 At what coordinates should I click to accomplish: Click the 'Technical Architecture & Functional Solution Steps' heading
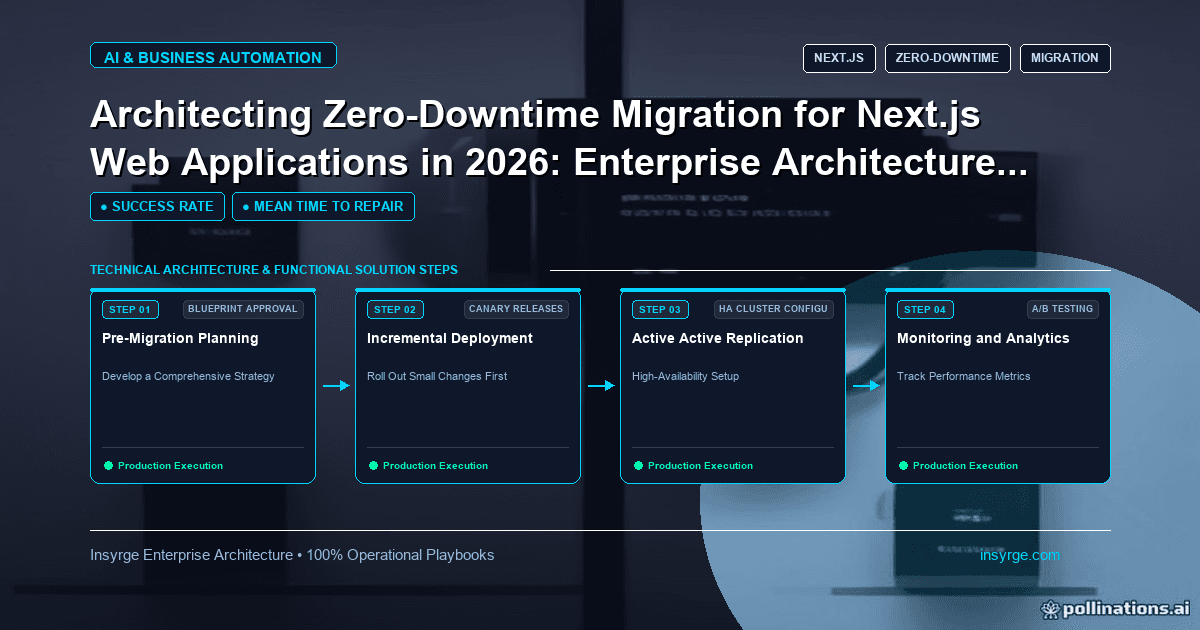[274, 270]
